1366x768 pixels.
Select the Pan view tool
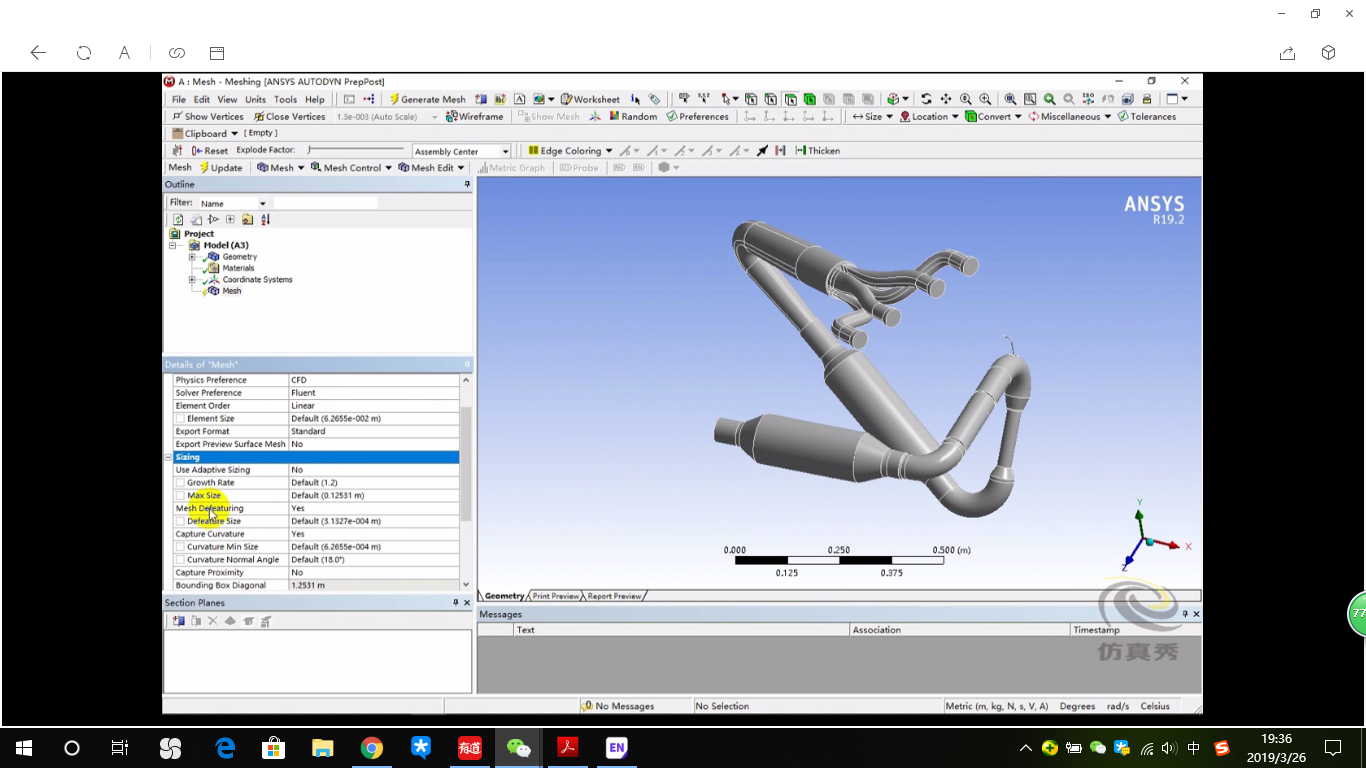pos(945,99)
